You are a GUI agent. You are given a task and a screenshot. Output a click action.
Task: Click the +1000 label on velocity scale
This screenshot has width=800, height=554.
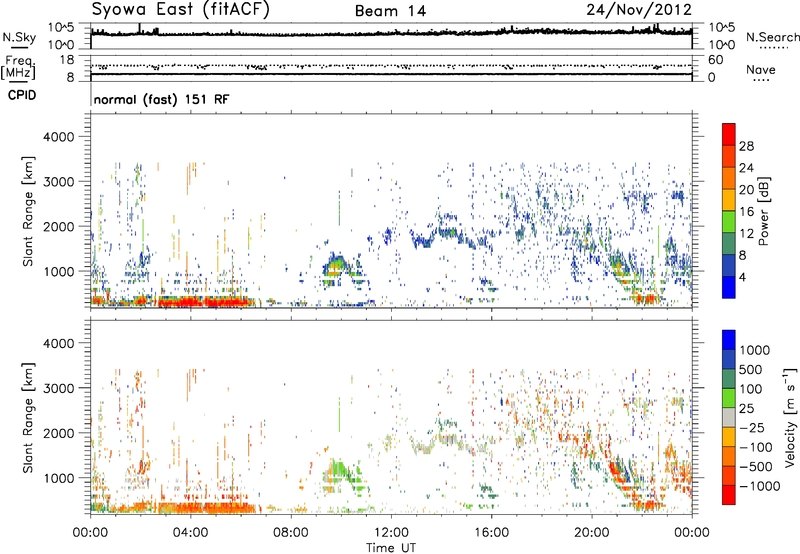point(755,350)
